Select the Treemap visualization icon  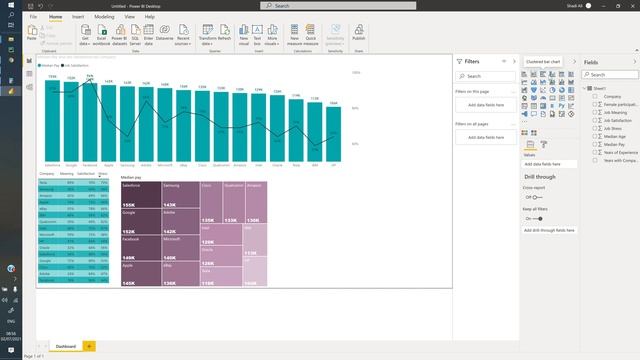[571, 90]
